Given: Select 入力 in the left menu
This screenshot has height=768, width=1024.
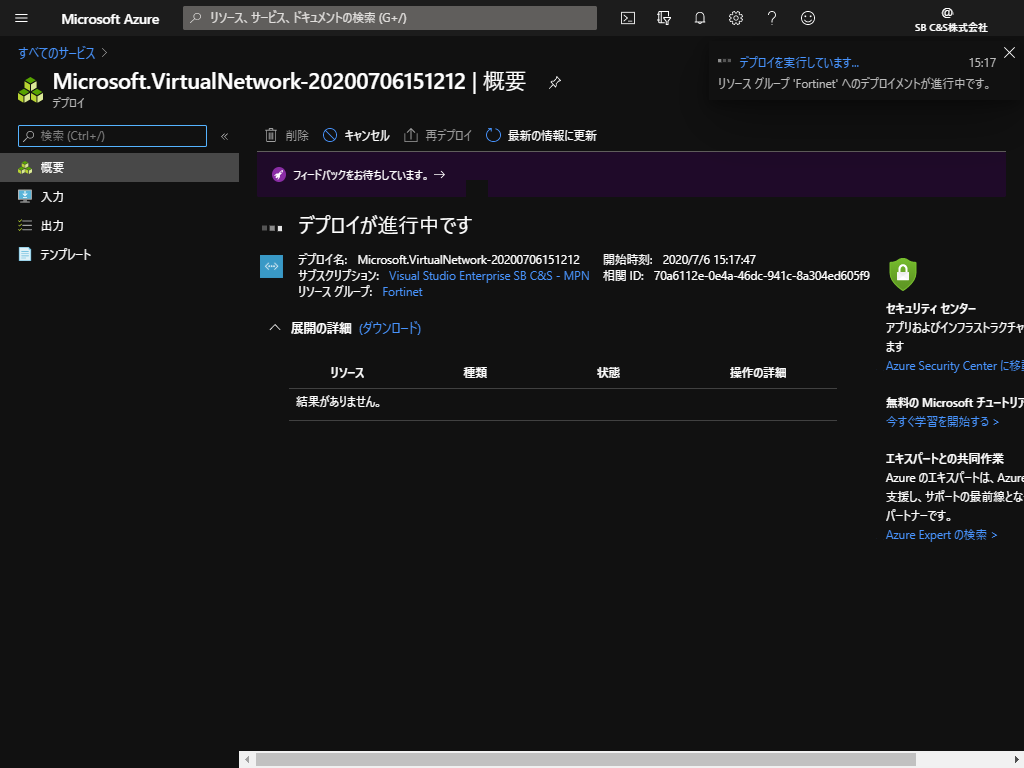Looking at the screenshot, I should point(120,197).
